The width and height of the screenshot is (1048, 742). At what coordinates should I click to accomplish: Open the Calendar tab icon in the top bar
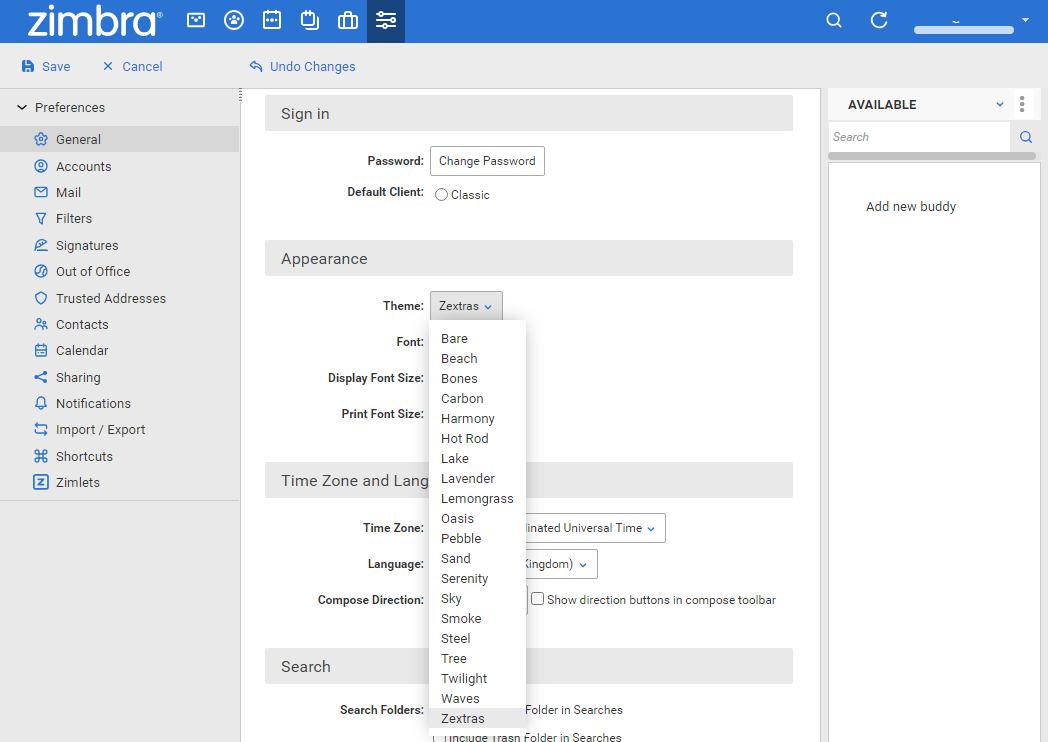(x=272, y=21)
